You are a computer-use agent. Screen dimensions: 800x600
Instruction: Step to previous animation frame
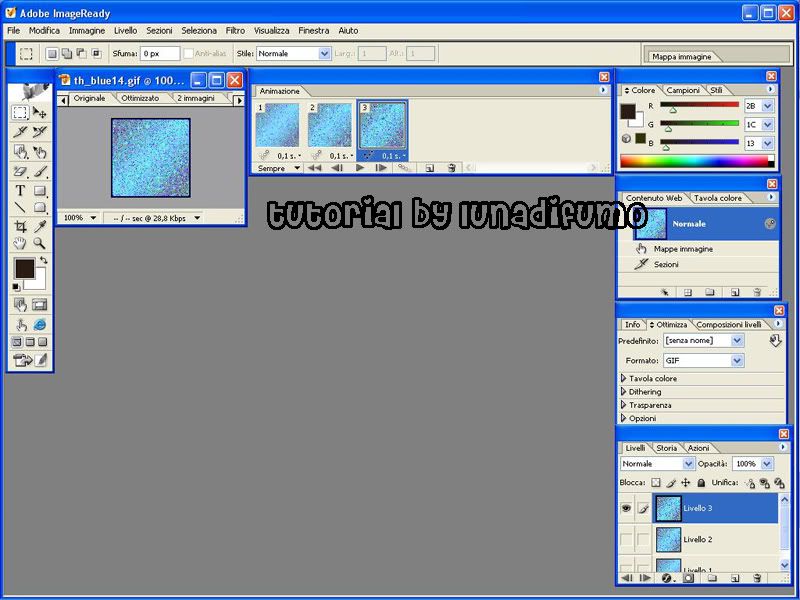(x=337, y=167)
